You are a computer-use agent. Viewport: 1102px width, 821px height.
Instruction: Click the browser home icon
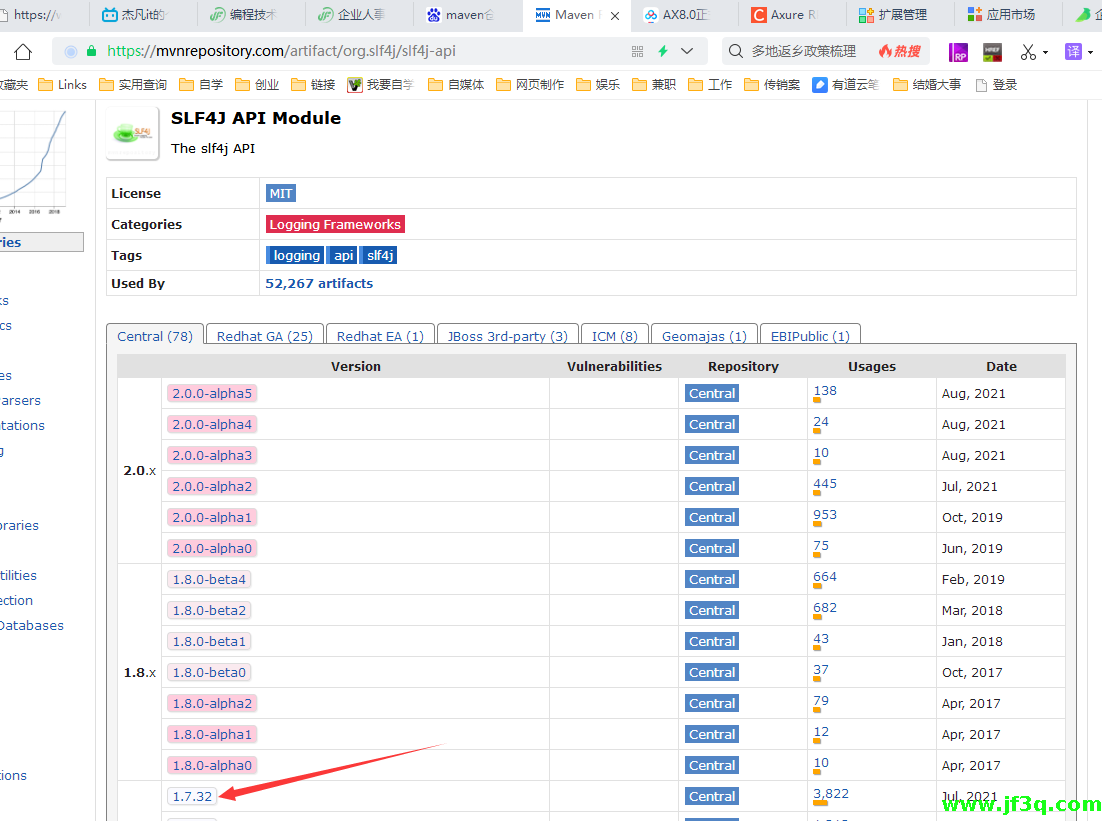pyautogui.click(x=23, y=51)
